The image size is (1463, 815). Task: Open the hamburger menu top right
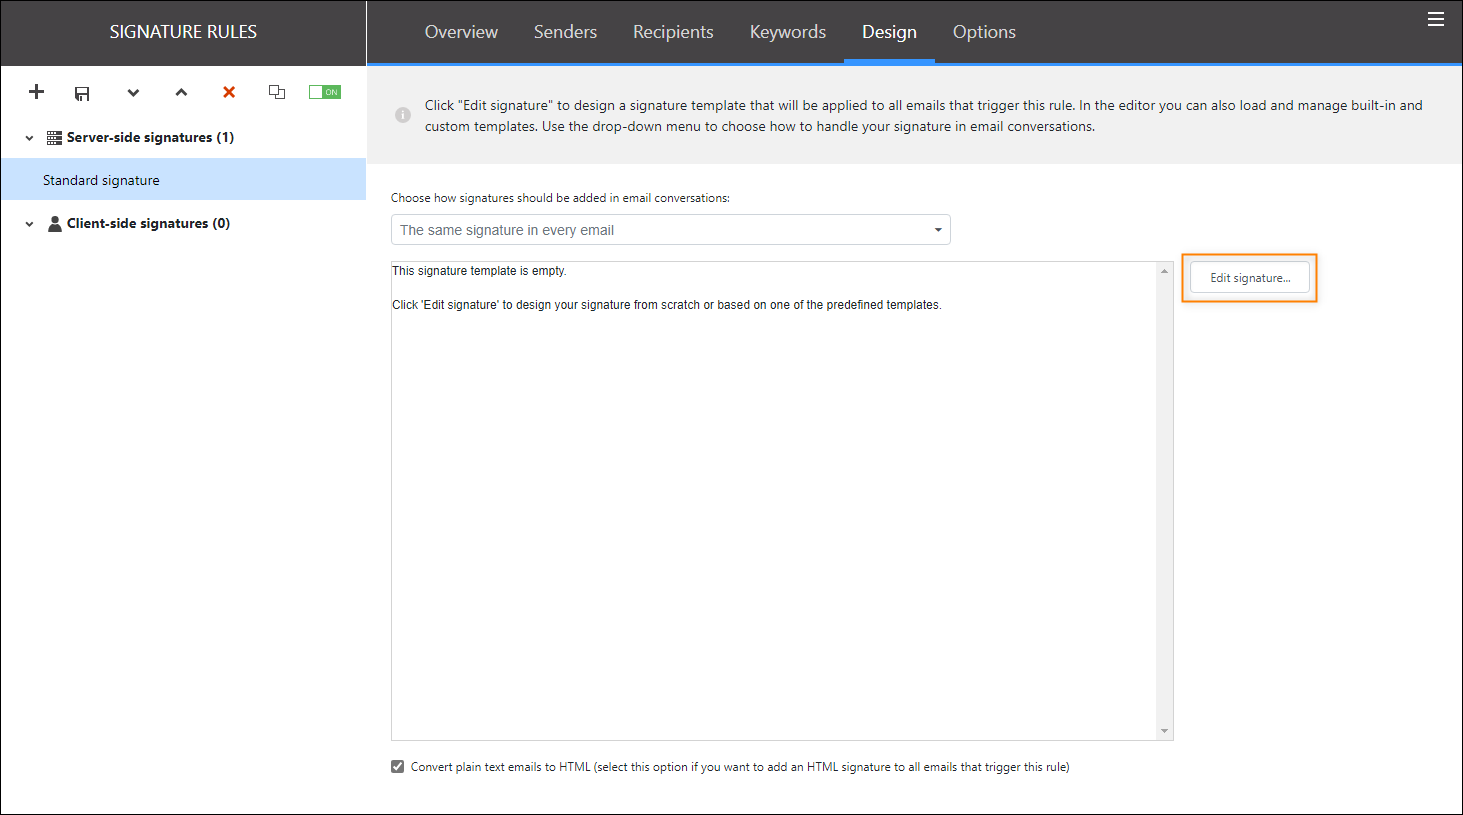point(1436,19)
